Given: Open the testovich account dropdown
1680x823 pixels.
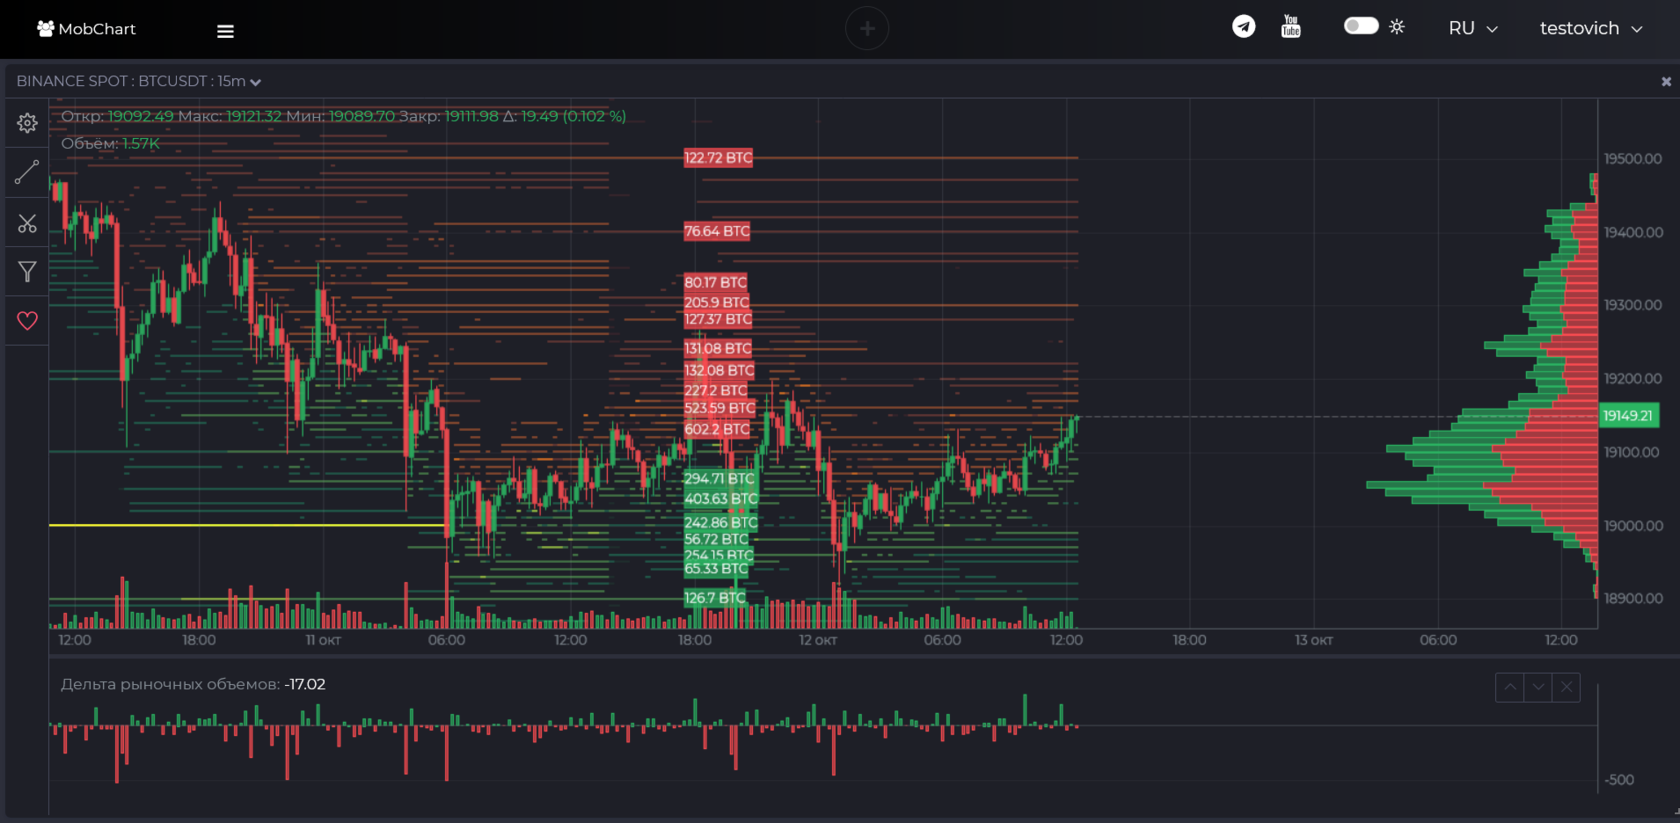Looking at the screenshot, I should coord(1591,28).
